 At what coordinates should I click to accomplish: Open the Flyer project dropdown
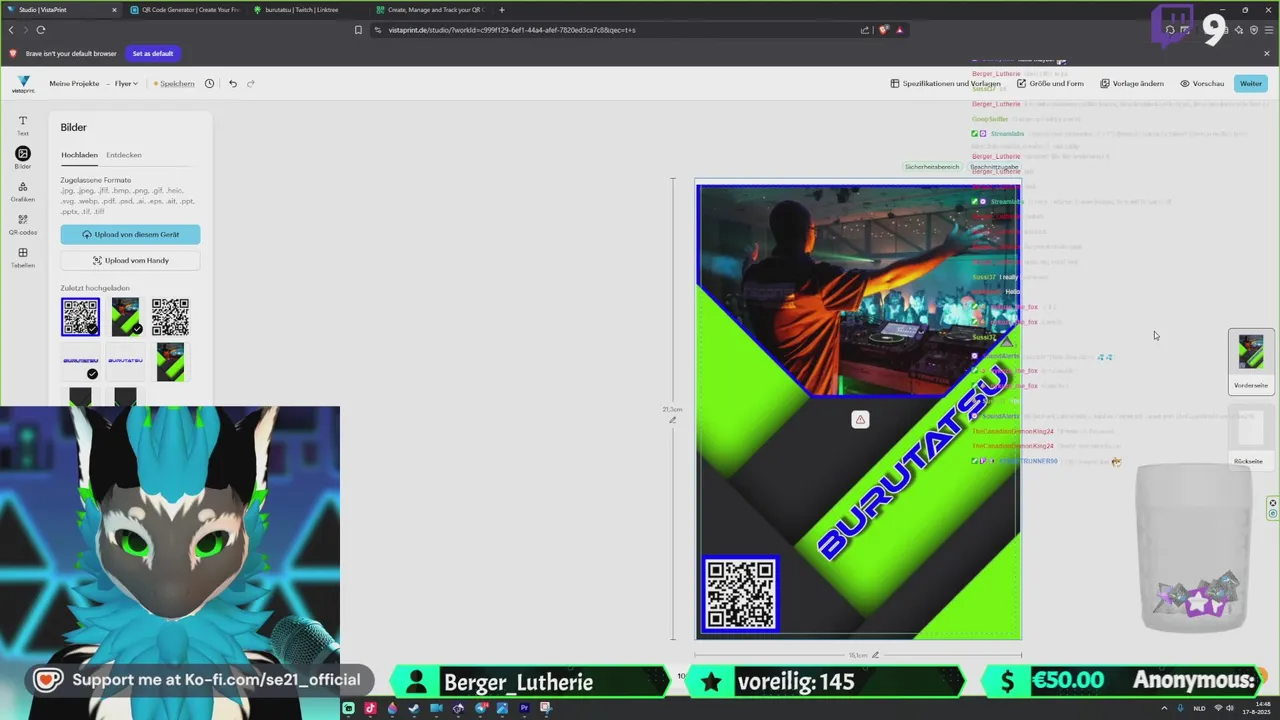pos(126,83)
